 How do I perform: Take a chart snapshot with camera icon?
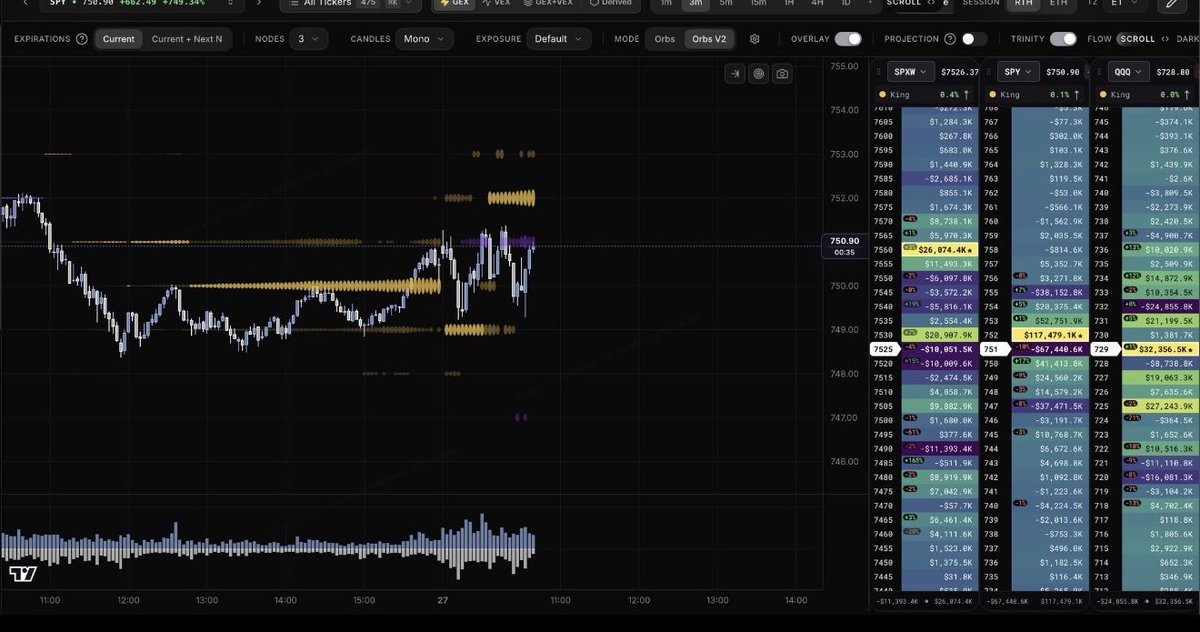[781, 73]
